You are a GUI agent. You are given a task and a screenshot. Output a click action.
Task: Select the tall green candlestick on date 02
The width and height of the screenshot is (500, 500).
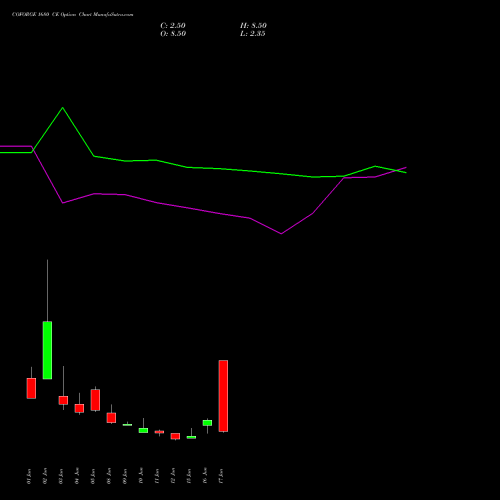(47, 350)
